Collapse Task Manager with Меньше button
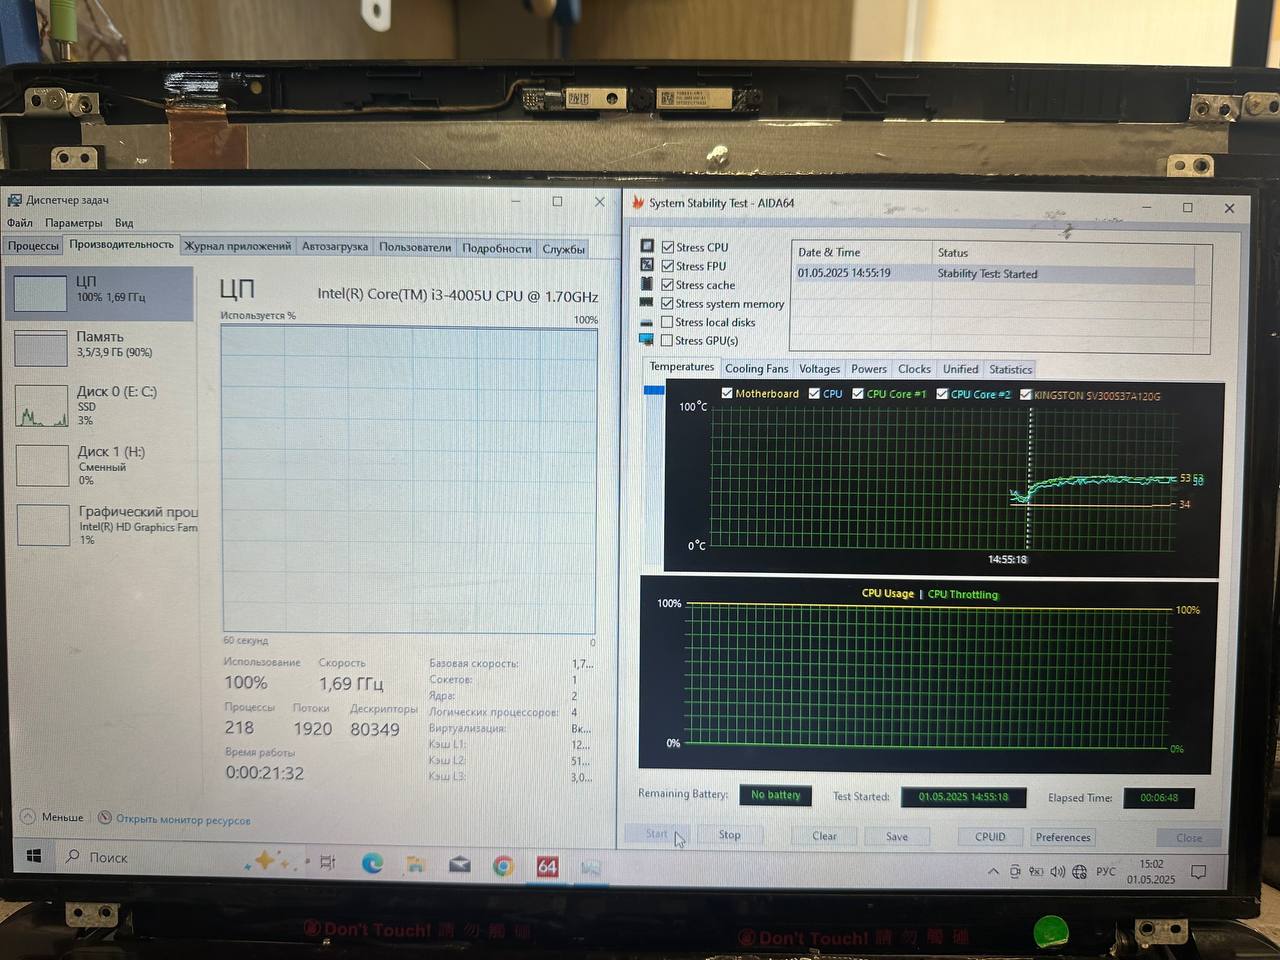Image resolution: width=1280 pixels, height=960 pixels. [x=53, y=817]
